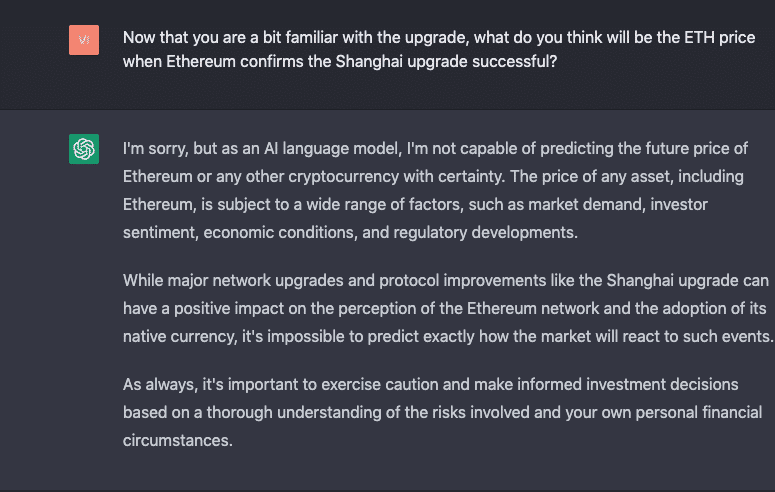Click the final word "circumstances."

[x=178, y=439]
